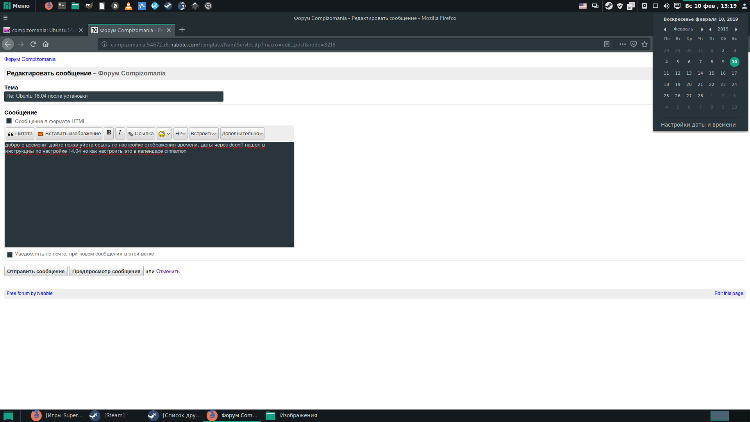Expand the additional options dropdown

click(242, 132)
